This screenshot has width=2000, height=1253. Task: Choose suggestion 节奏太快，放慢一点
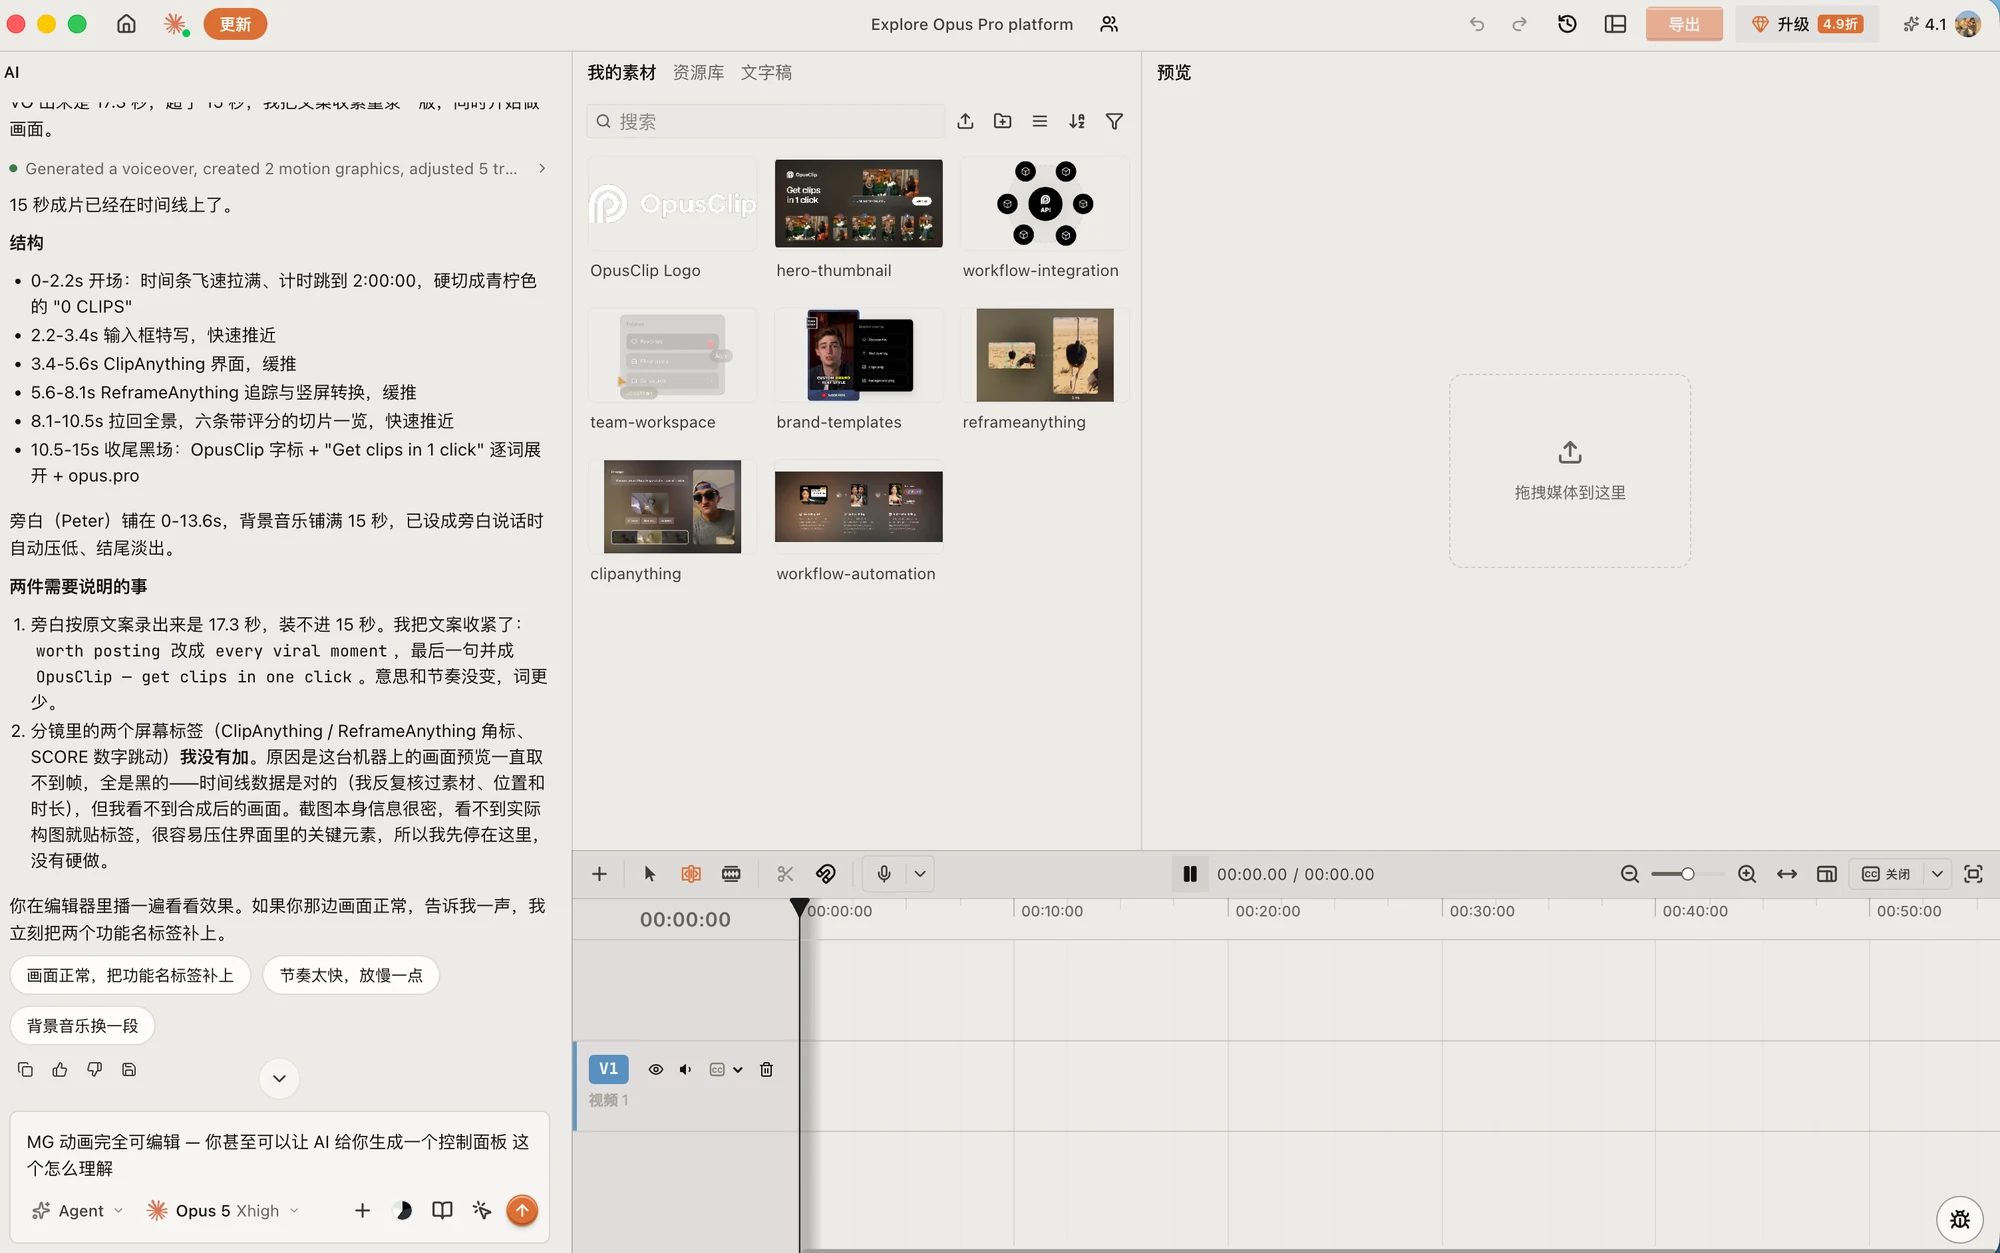tap(351, 975)
